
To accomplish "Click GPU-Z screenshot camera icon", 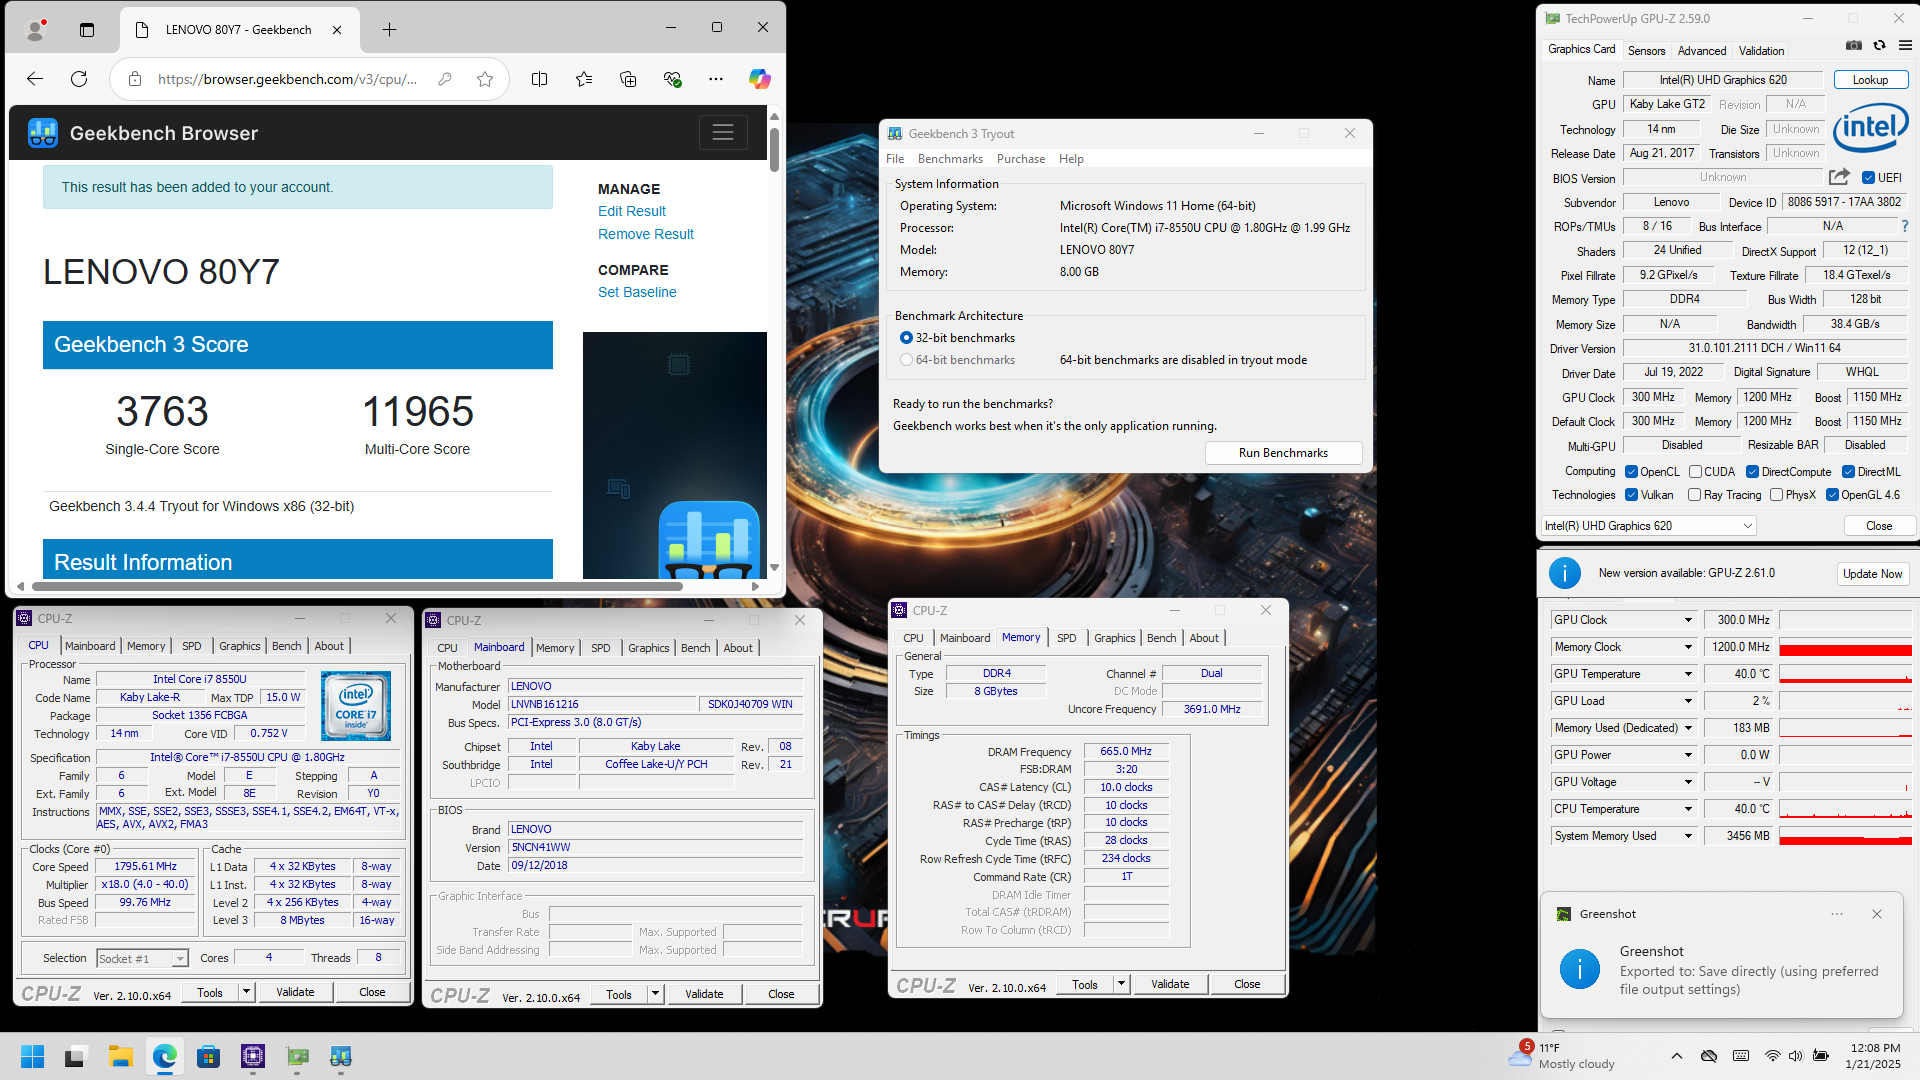I will [1854, 45].
